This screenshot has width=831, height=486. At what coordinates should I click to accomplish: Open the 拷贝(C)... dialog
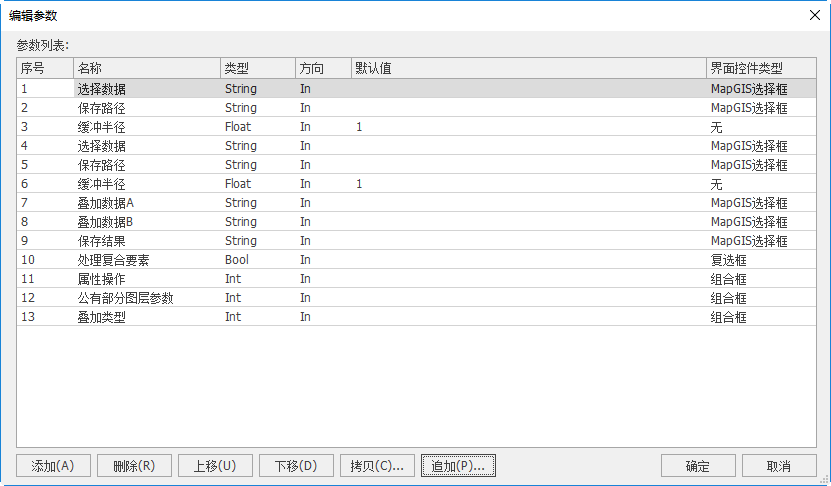click(x=376, y=466)
